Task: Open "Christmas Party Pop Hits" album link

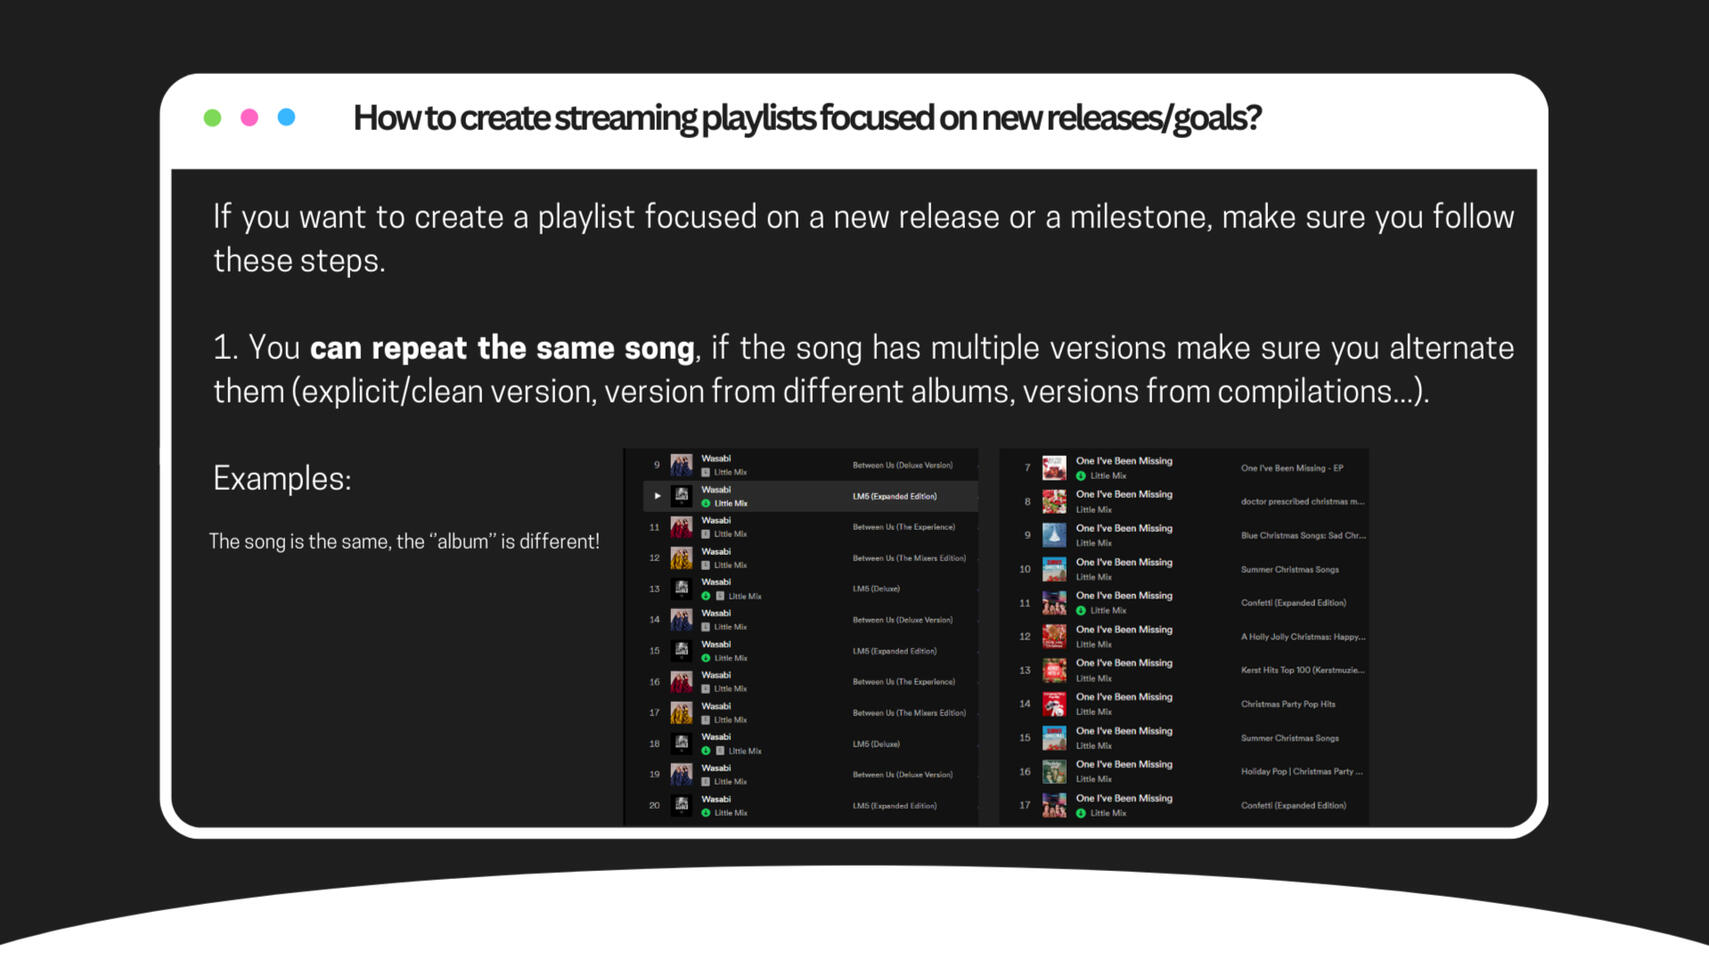Action: tap(1287, 704)
